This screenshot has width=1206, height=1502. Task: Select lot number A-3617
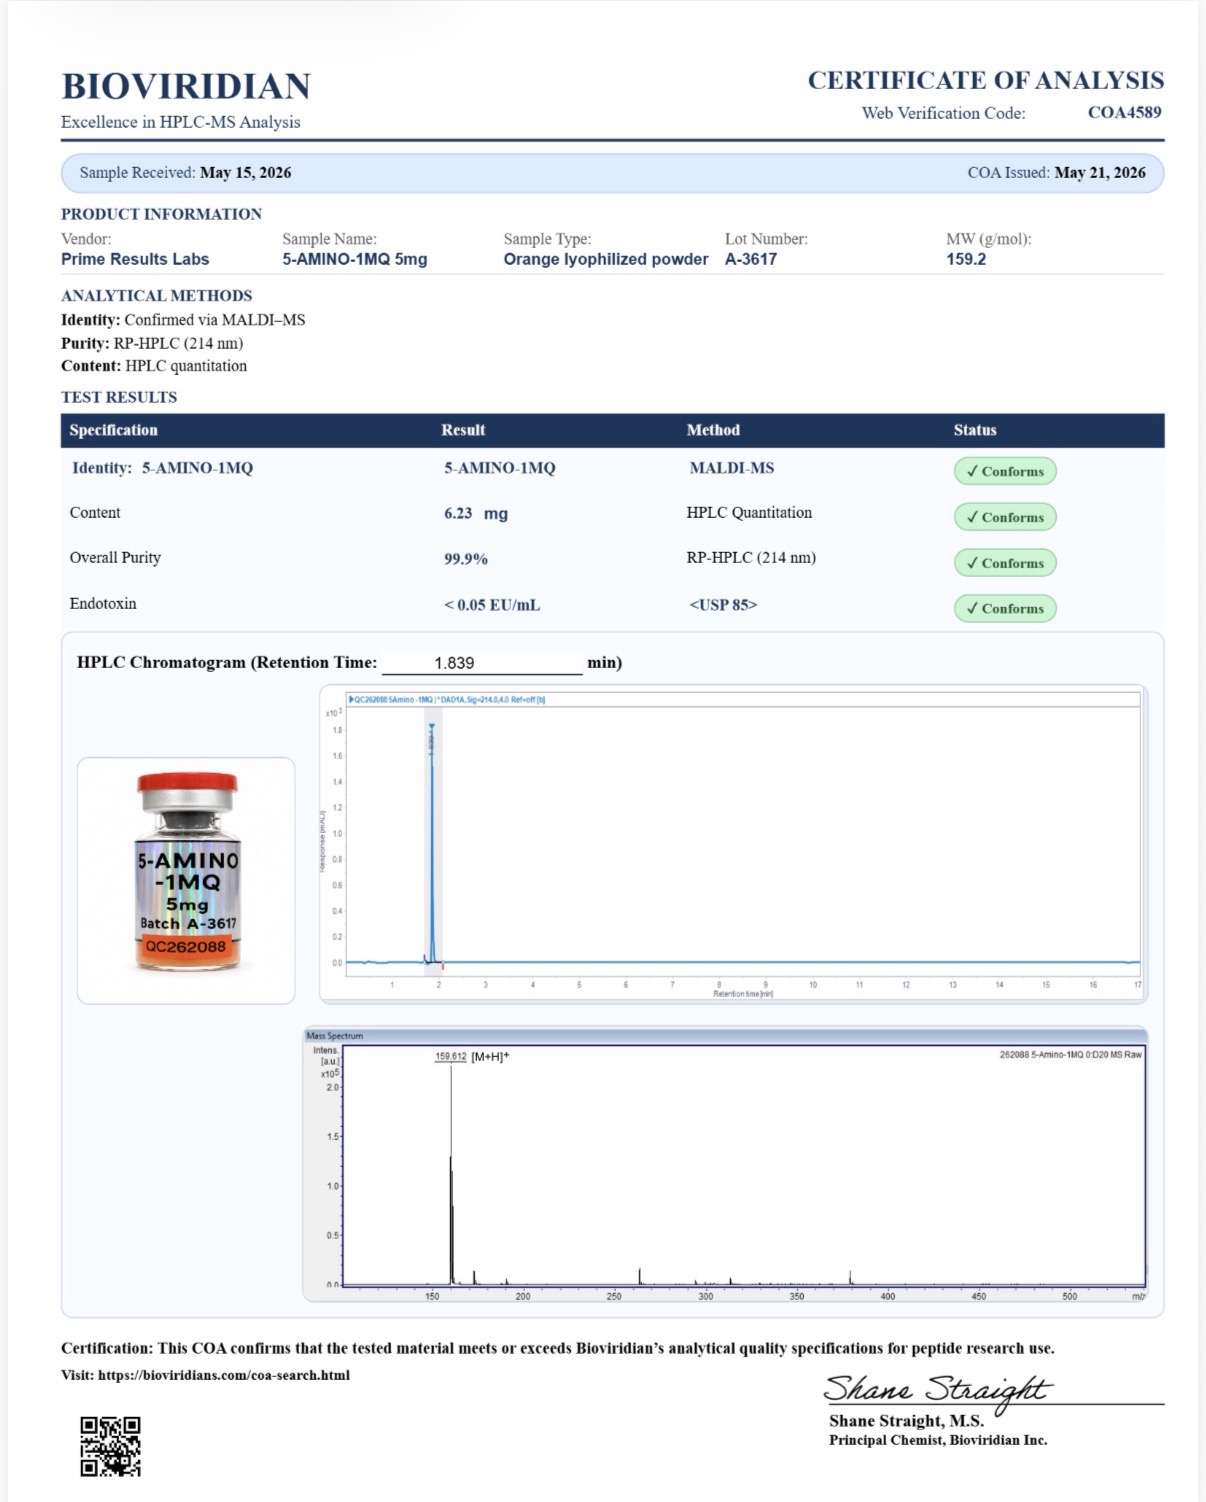point(751,259)
